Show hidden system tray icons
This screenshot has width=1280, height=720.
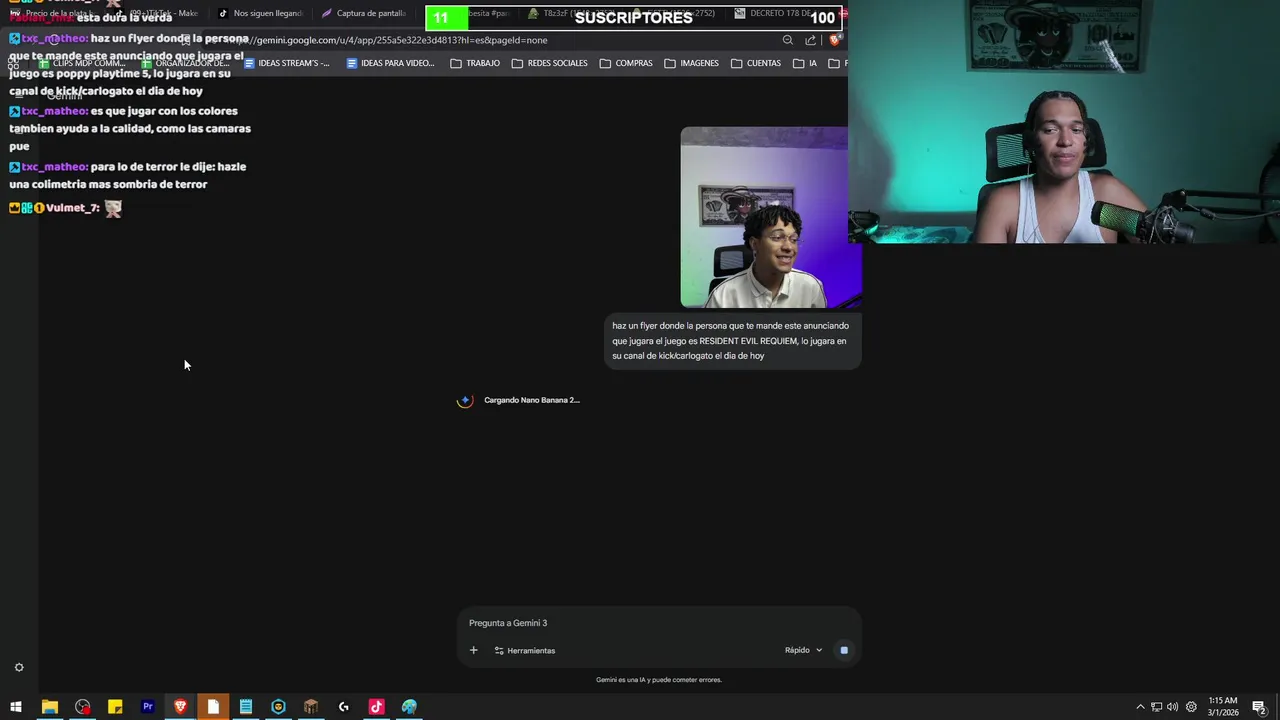pos(1140,707)
